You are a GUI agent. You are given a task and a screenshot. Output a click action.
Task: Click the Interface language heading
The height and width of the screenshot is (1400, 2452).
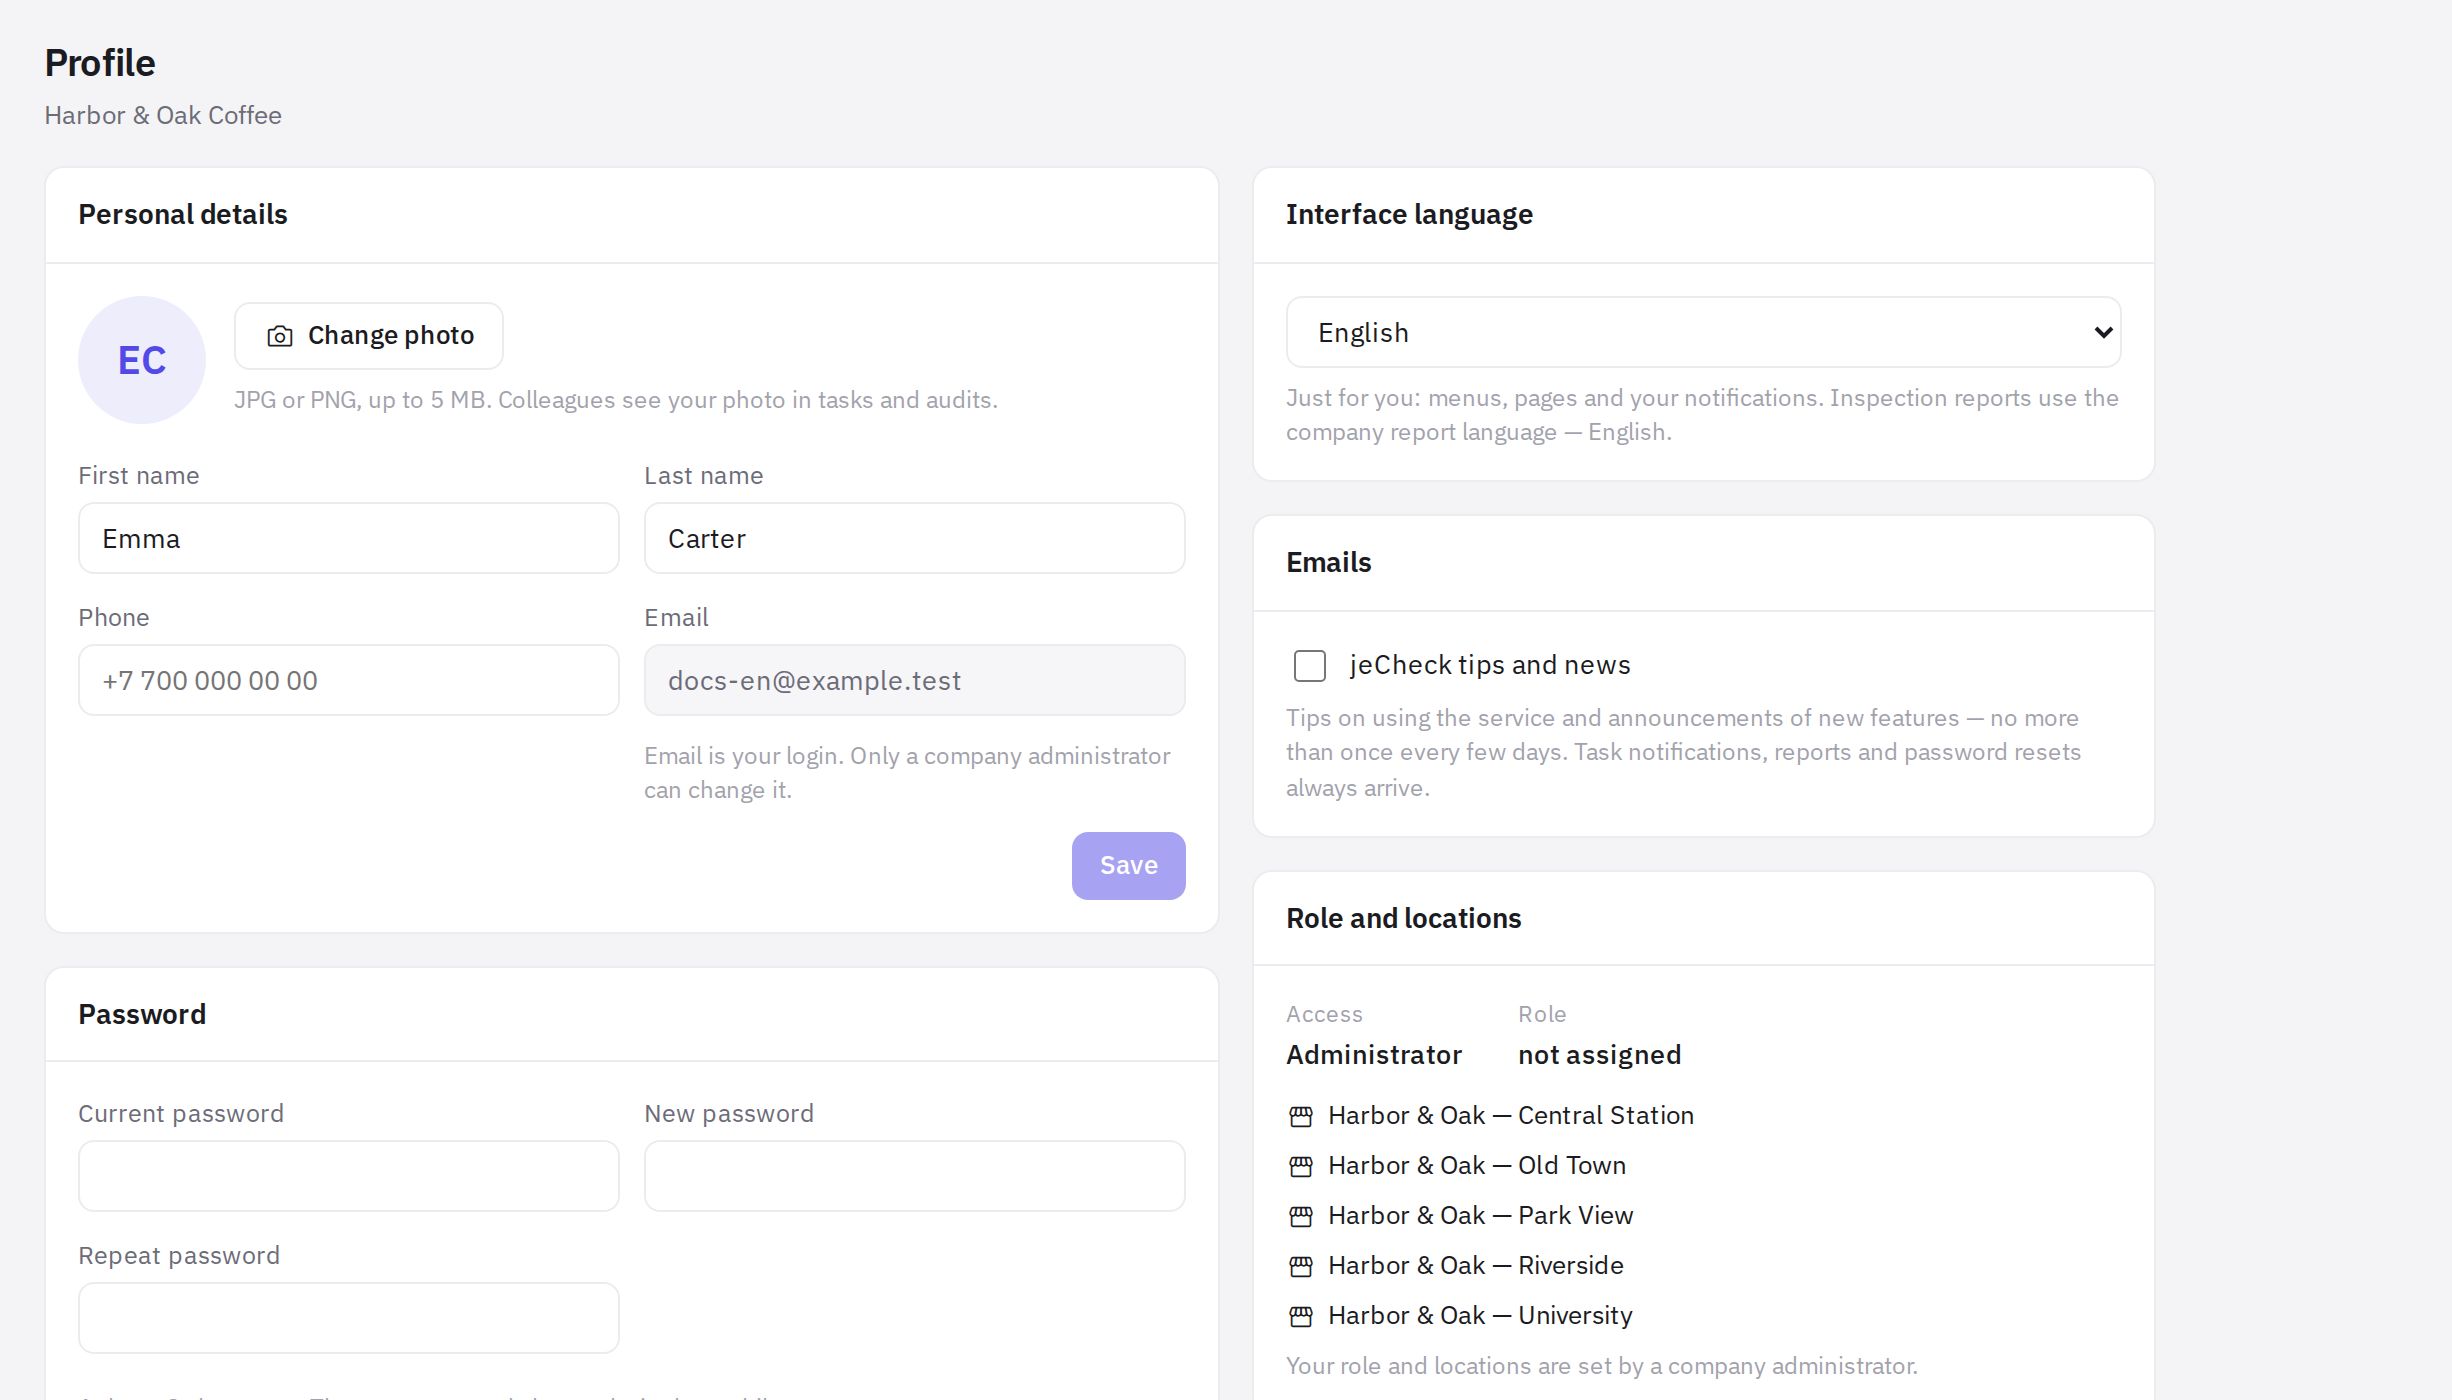(1409, 215)
